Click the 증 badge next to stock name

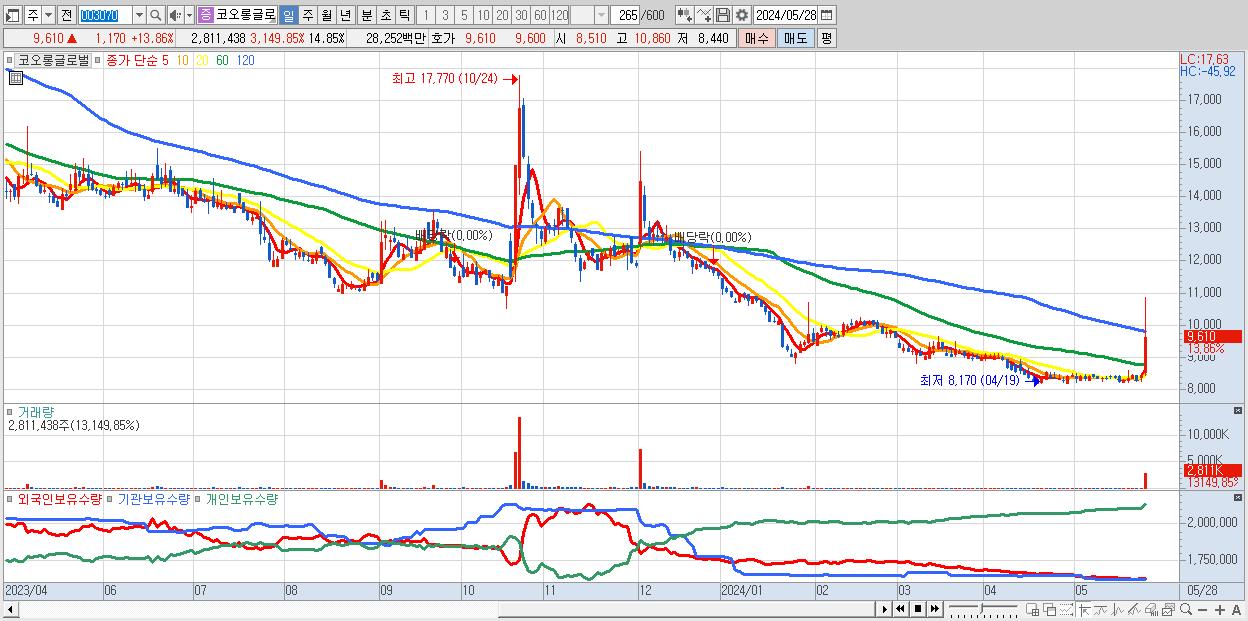[x=206, y=15]
